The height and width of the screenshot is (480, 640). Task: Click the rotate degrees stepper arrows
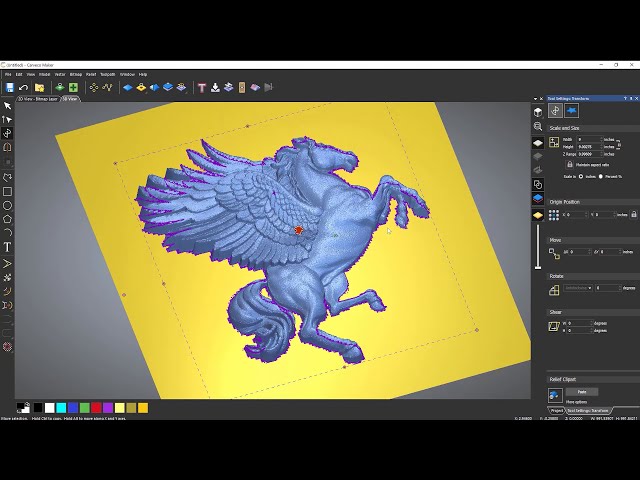point(620,288)
